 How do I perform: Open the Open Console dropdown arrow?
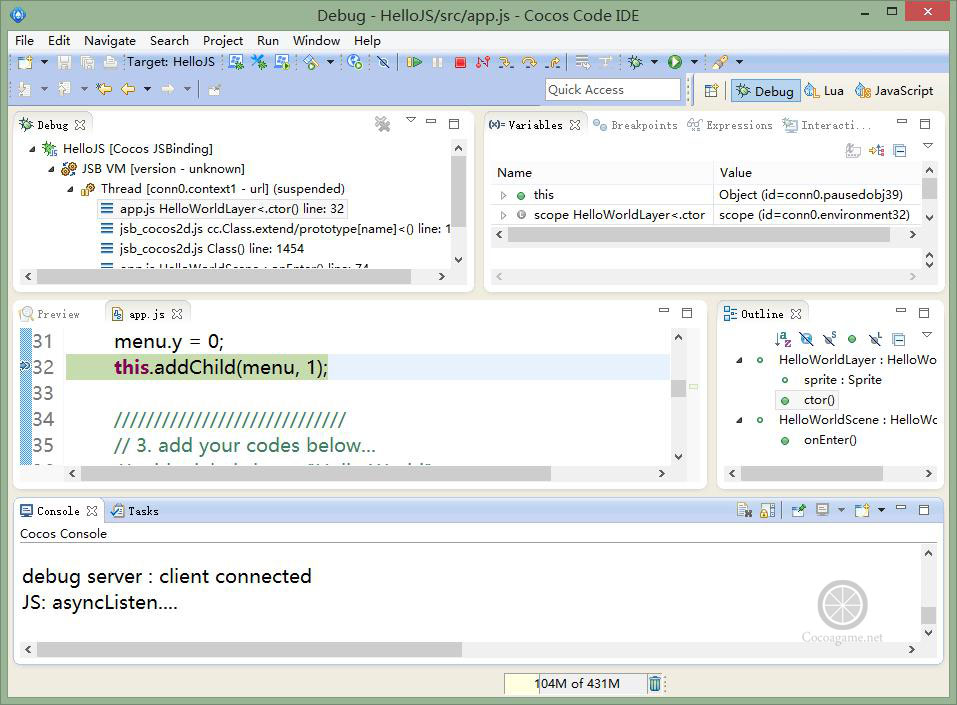pos(881,510)
